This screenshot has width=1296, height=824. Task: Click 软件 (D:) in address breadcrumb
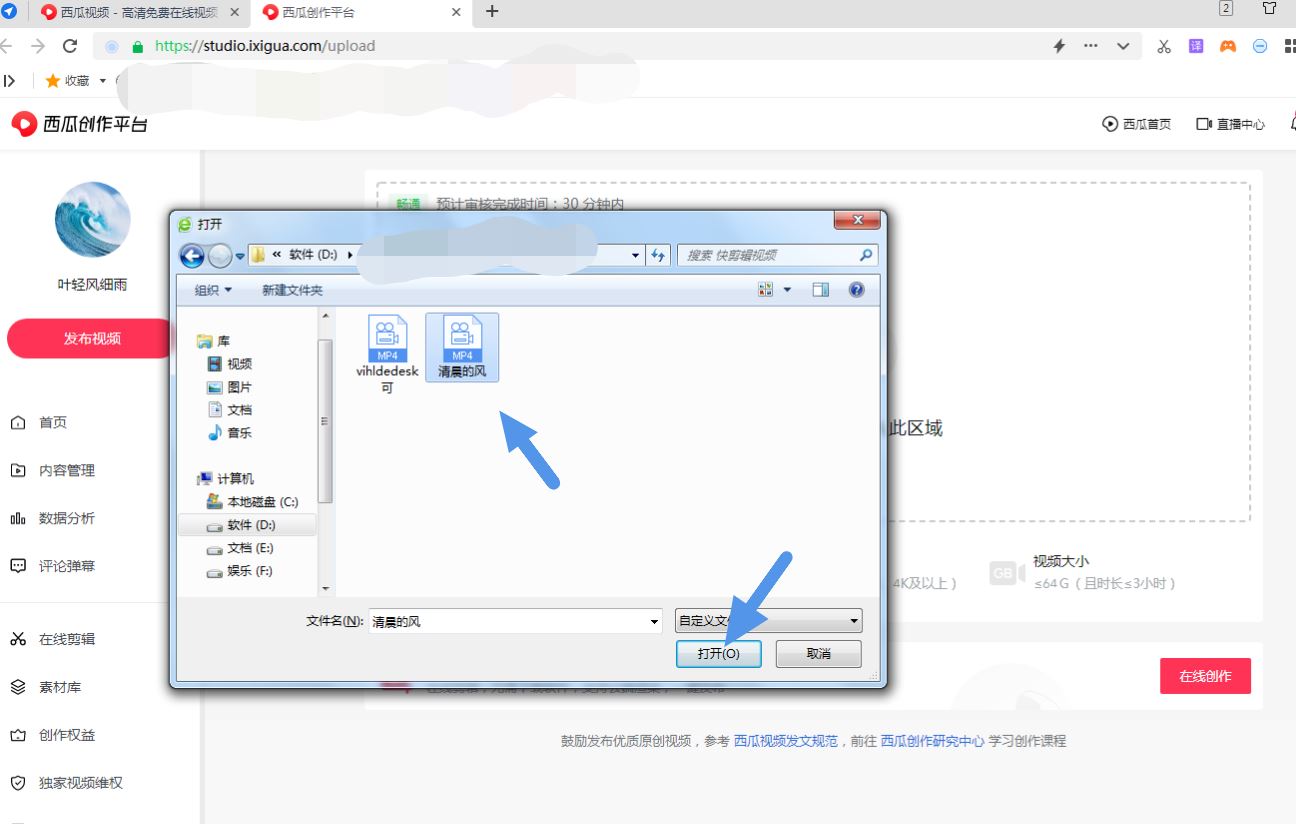coord(314,255)
